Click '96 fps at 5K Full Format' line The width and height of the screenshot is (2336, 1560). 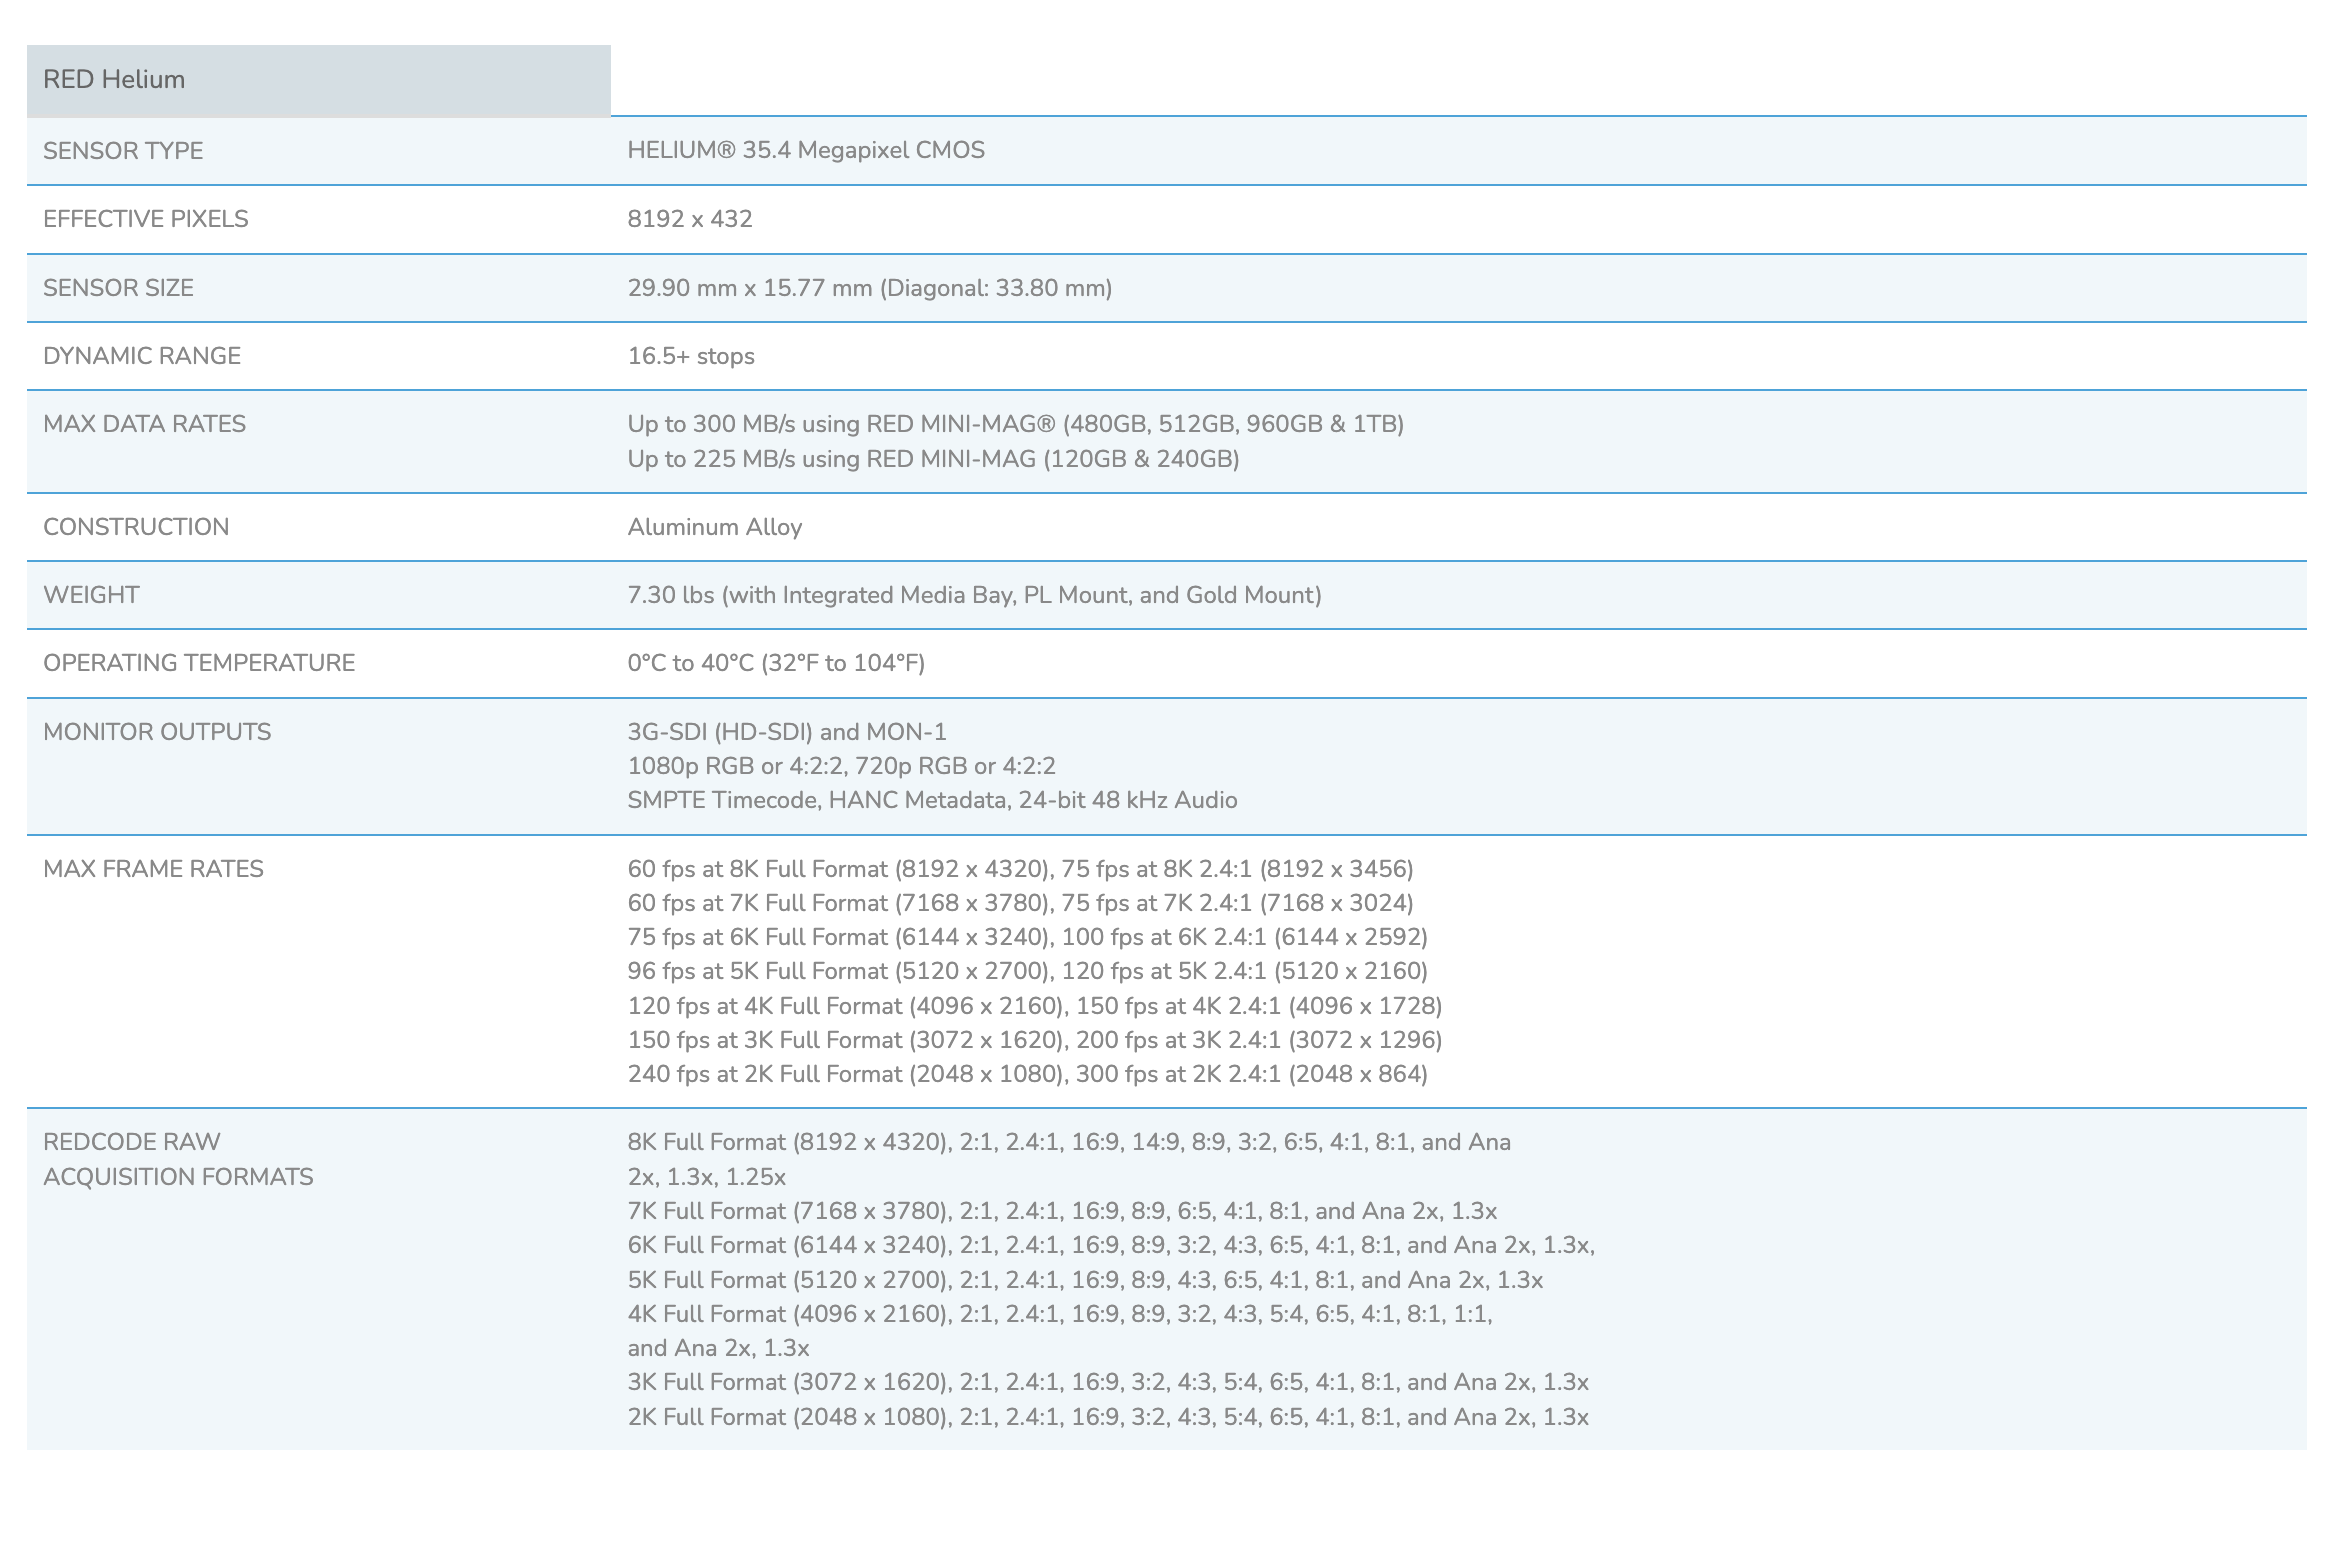point(1027,971)
